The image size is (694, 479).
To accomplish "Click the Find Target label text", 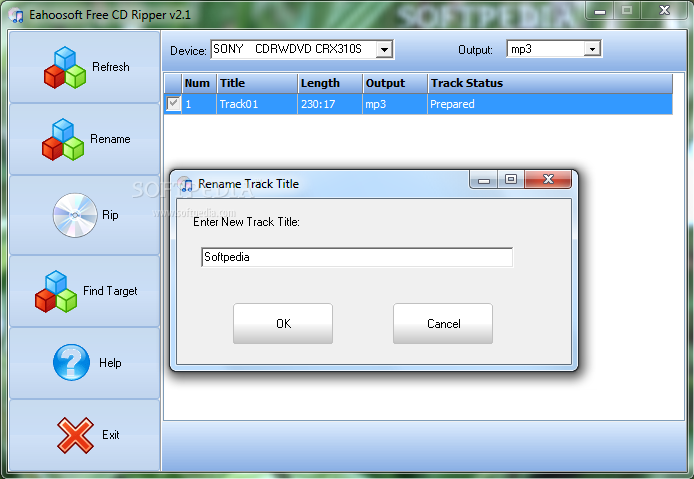I will click(110, 291).
